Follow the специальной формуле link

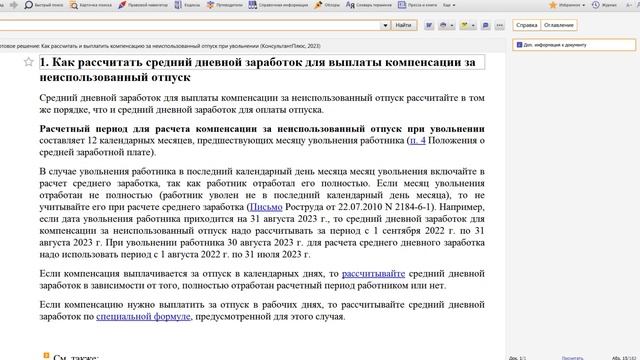[143, 316]
